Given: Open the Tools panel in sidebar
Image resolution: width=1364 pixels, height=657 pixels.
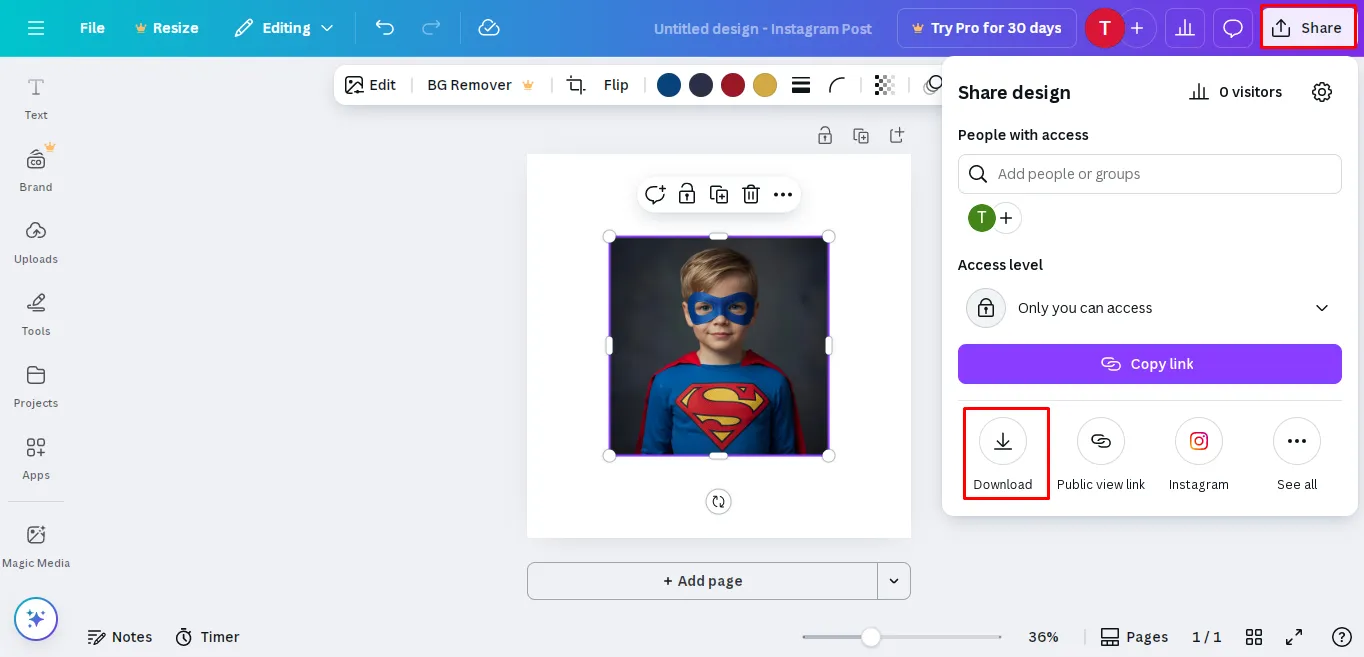Looking at the screenshot, I should tap(36, 314).
